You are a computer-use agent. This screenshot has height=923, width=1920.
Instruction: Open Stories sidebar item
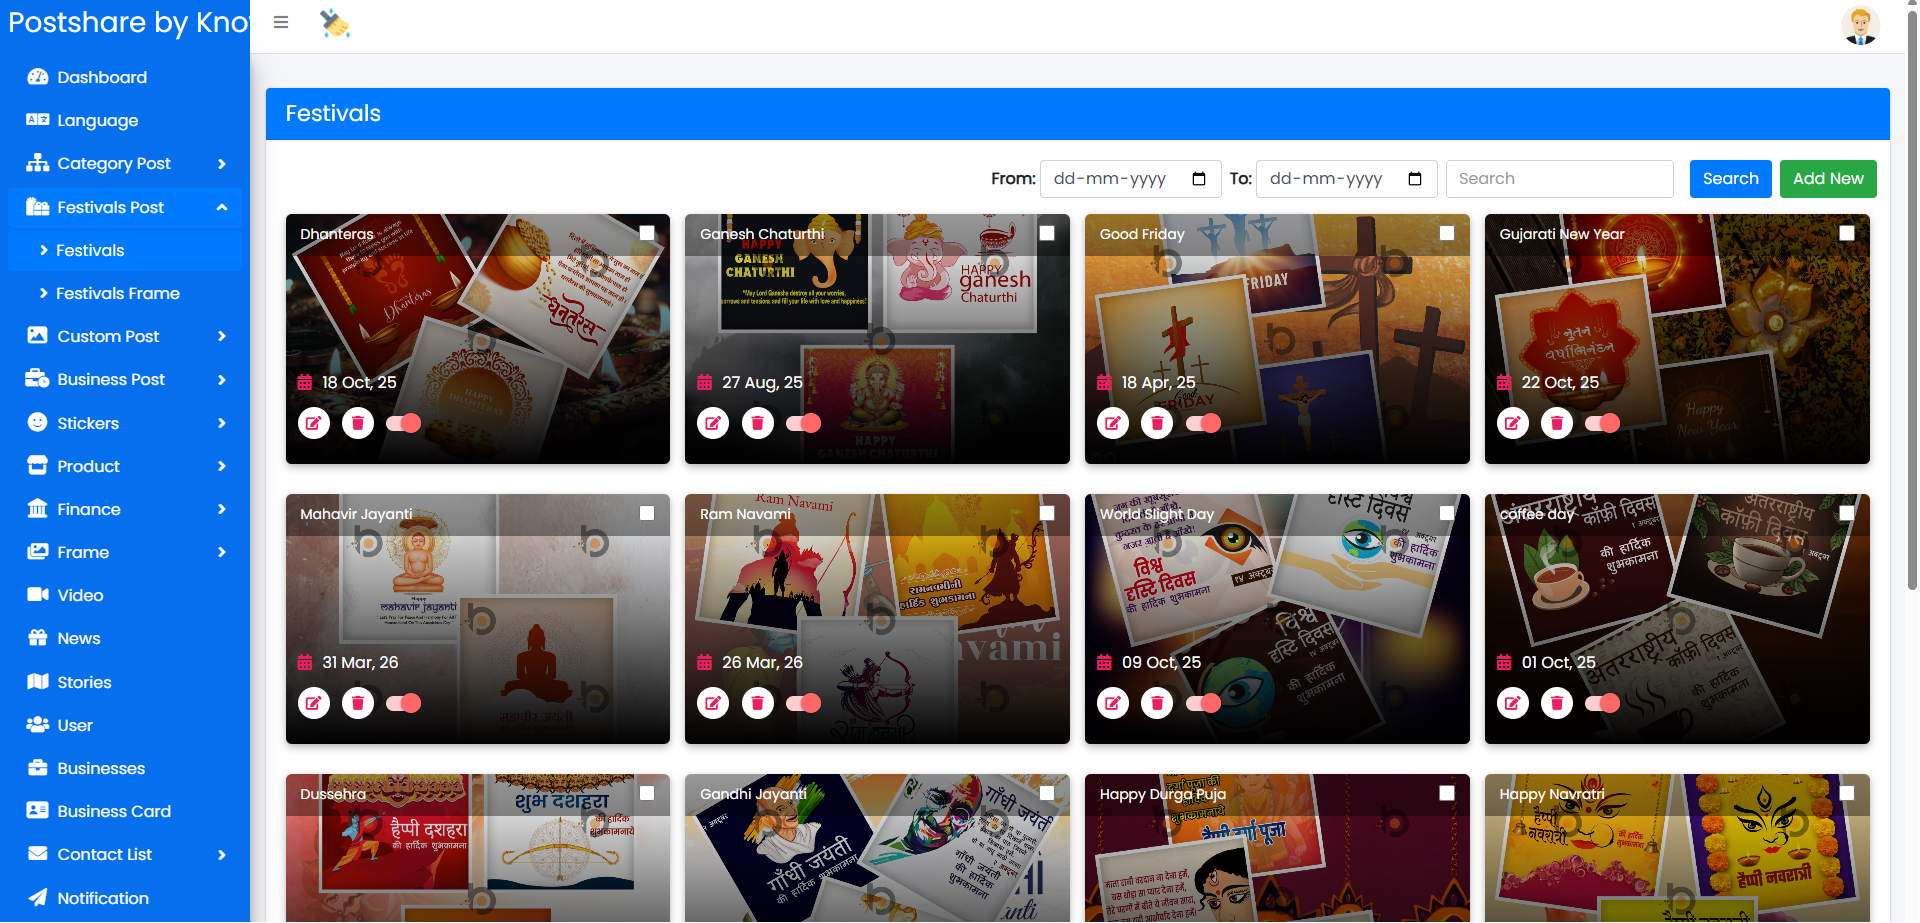tap(125, 682)
